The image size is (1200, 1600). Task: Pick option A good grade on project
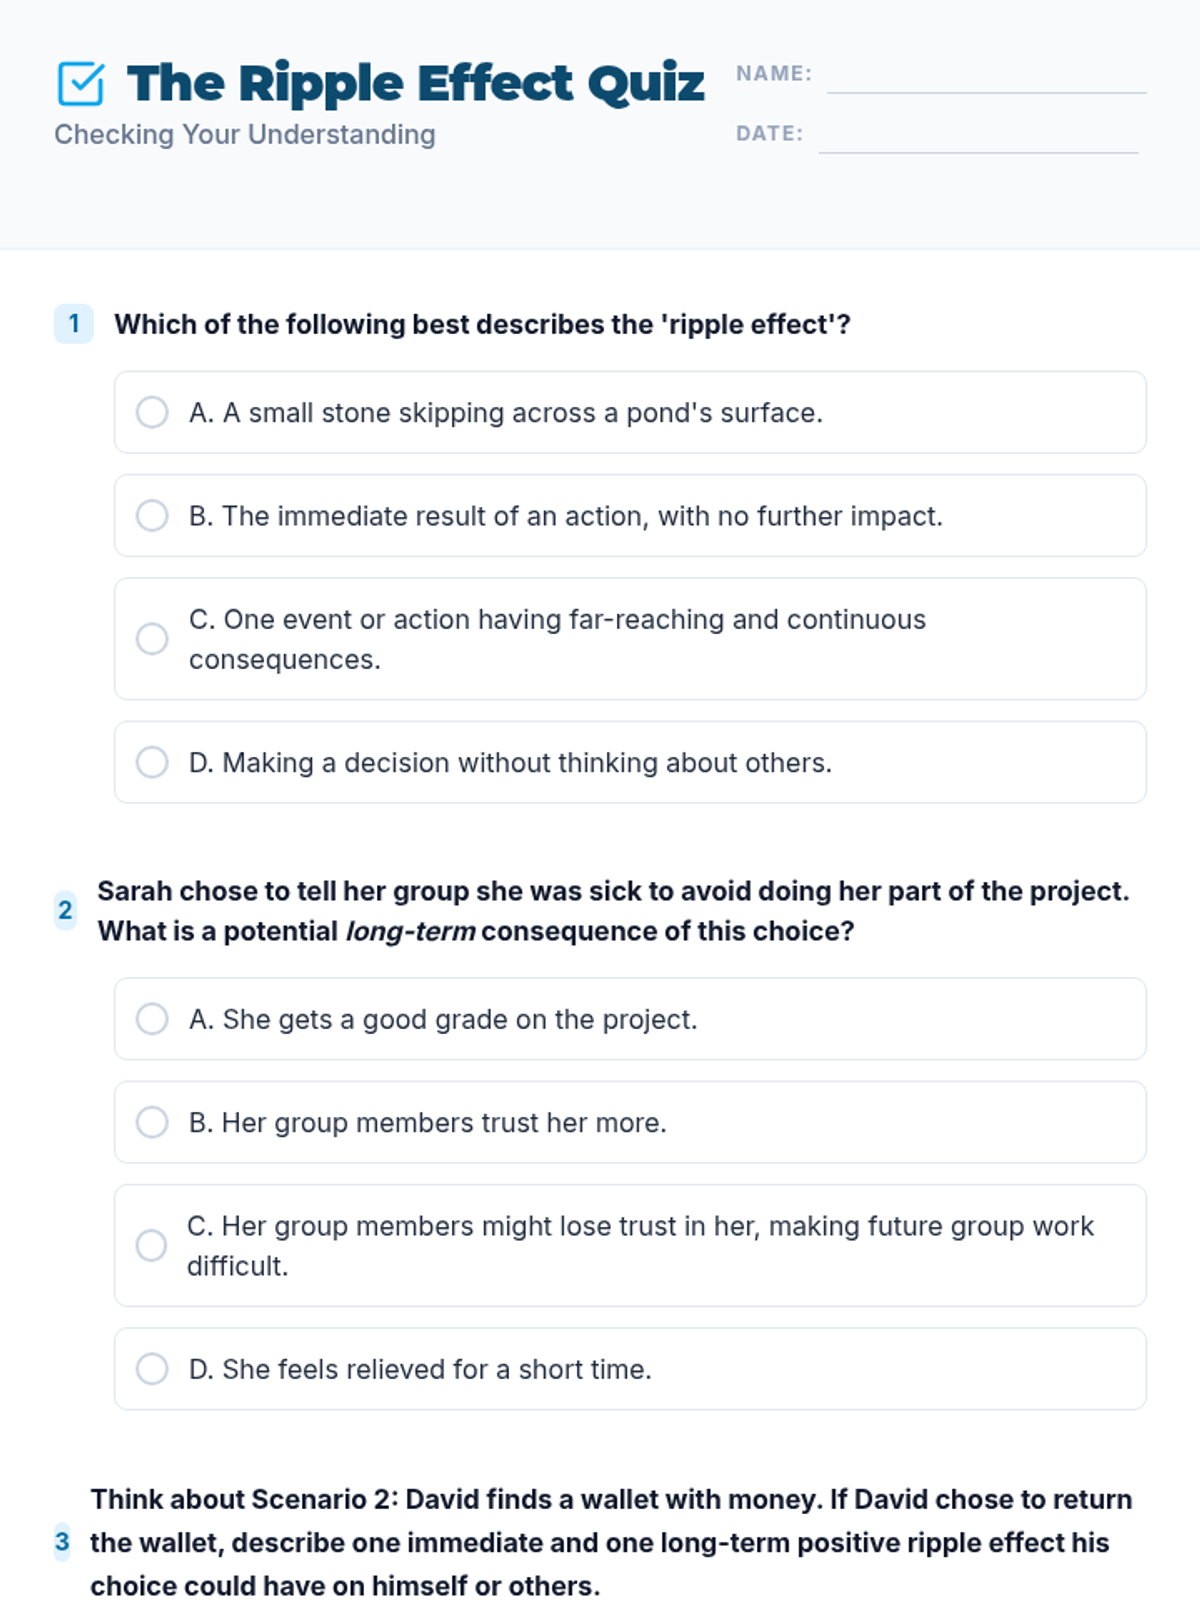tap(152, 1019)
